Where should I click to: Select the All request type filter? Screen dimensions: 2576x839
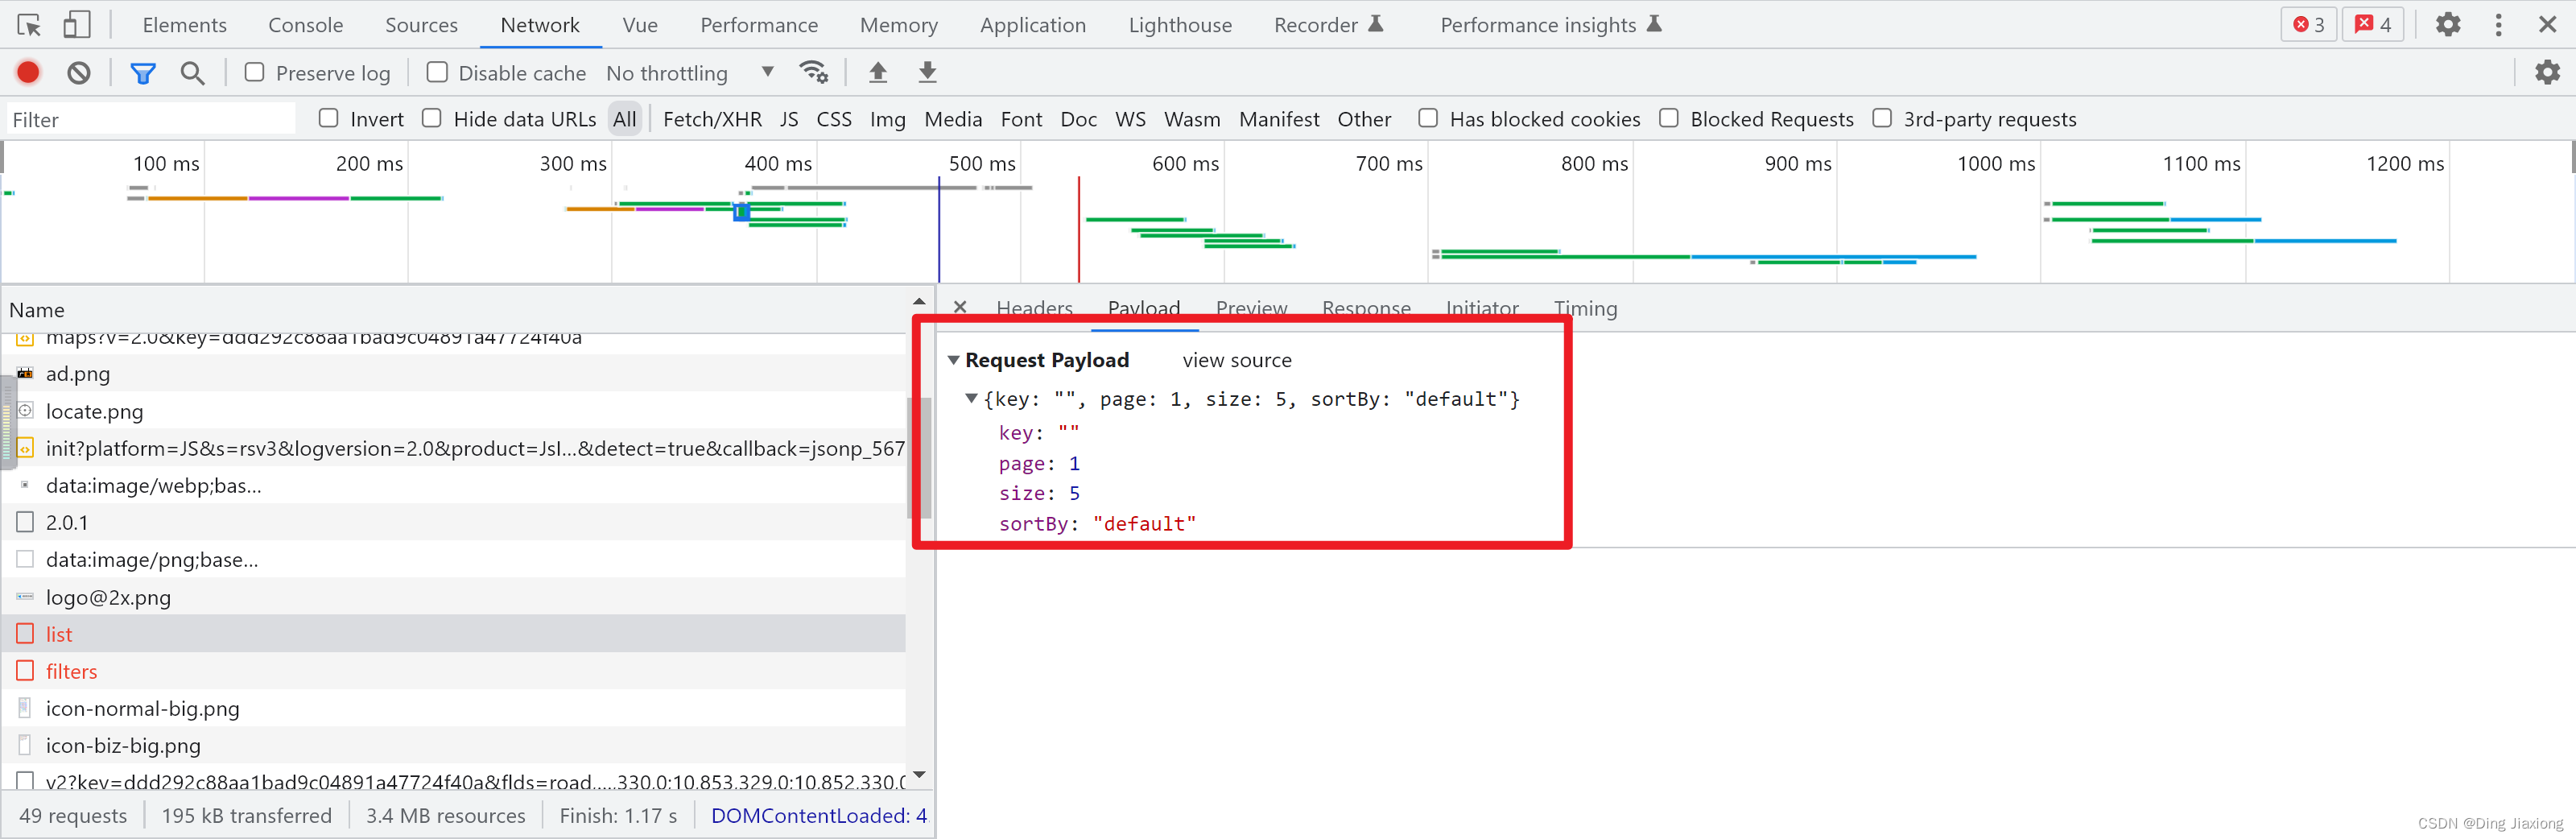624,119
